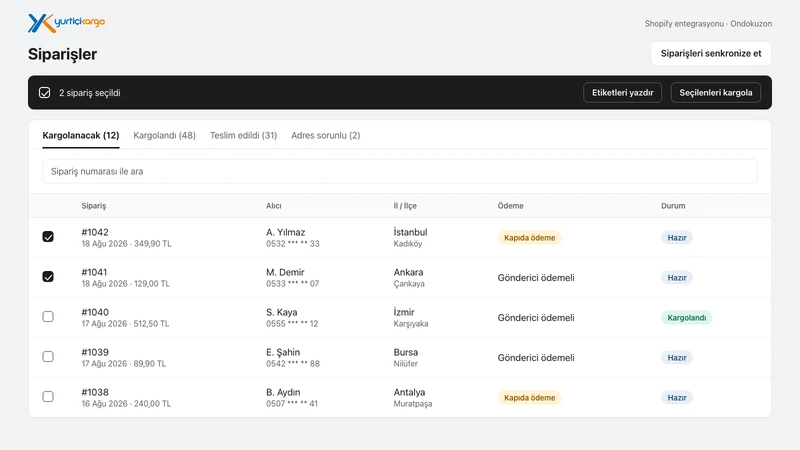The image size is (800, 450).
Task: Tick the checkbox for order #1039
Action: (48, 357)
